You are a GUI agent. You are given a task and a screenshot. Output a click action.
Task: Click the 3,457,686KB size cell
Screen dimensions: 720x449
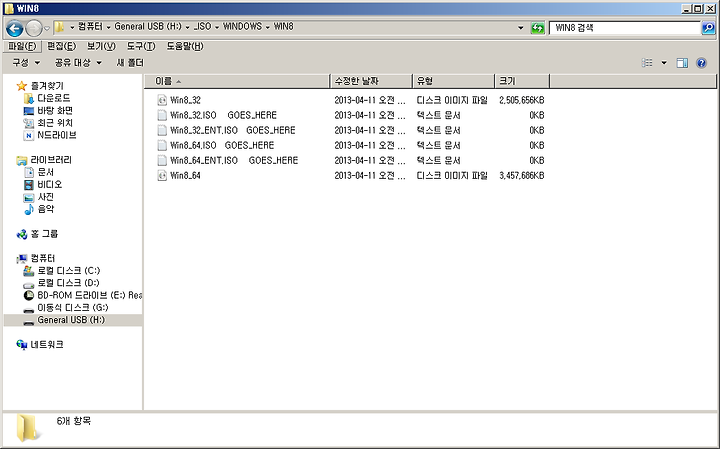click(522, 175)
